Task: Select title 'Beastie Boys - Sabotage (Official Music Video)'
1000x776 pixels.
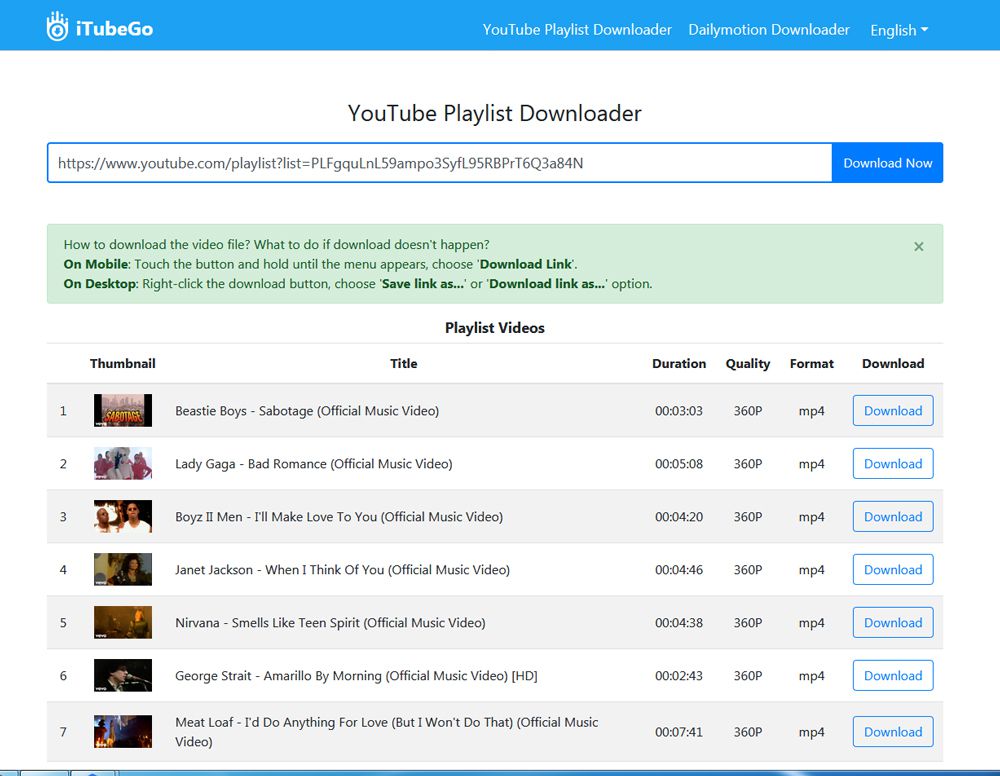Action: tap(307, 411)
